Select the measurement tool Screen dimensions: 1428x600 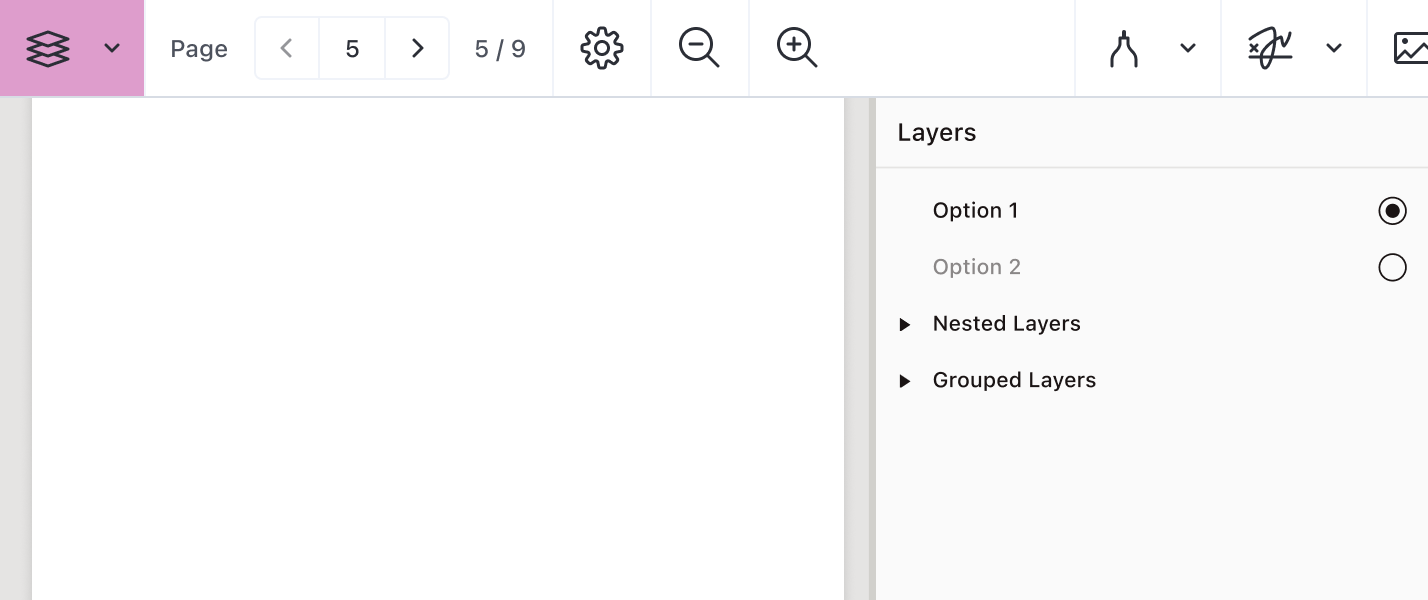coord(1122,48)
